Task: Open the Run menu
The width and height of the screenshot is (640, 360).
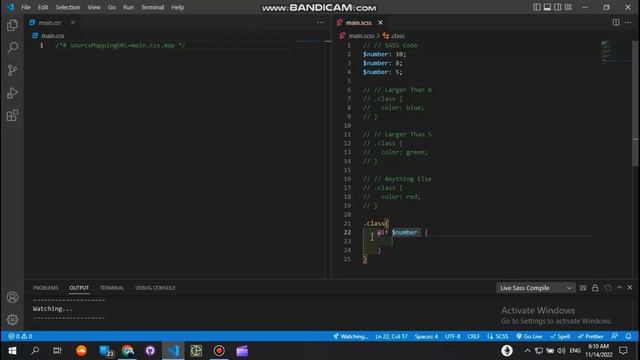Action: click(129, 7)
